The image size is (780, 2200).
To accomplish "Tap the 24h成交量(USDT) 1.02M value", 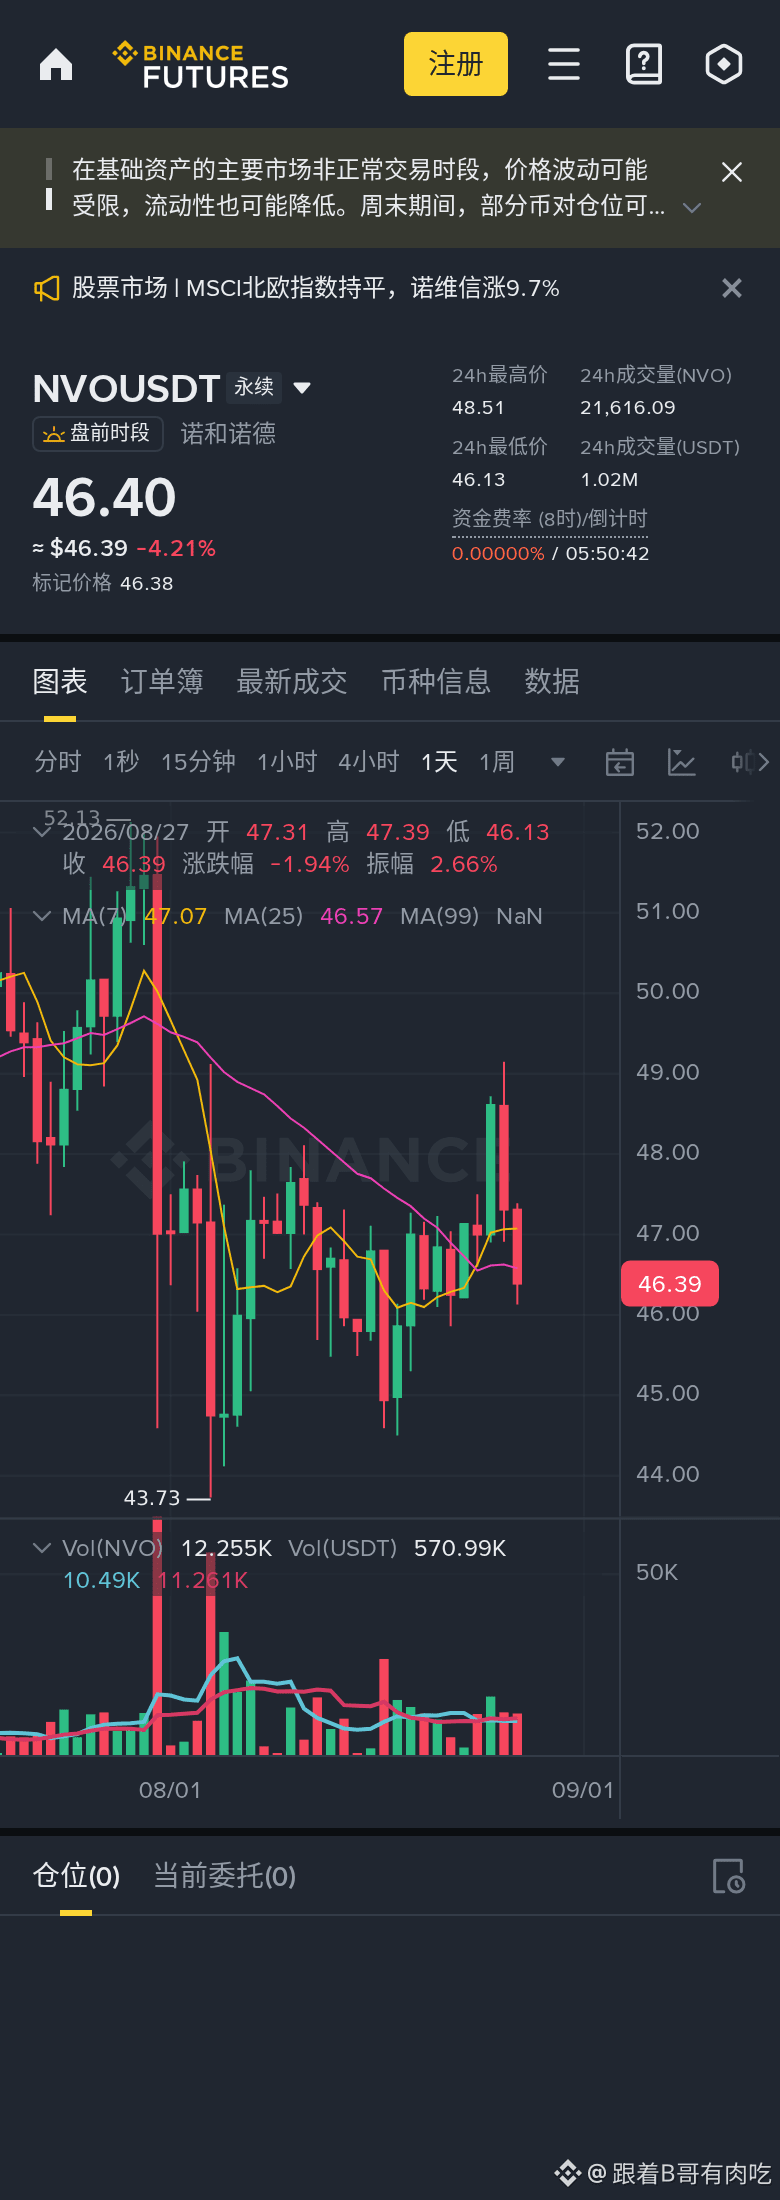I will coord(609,480).
